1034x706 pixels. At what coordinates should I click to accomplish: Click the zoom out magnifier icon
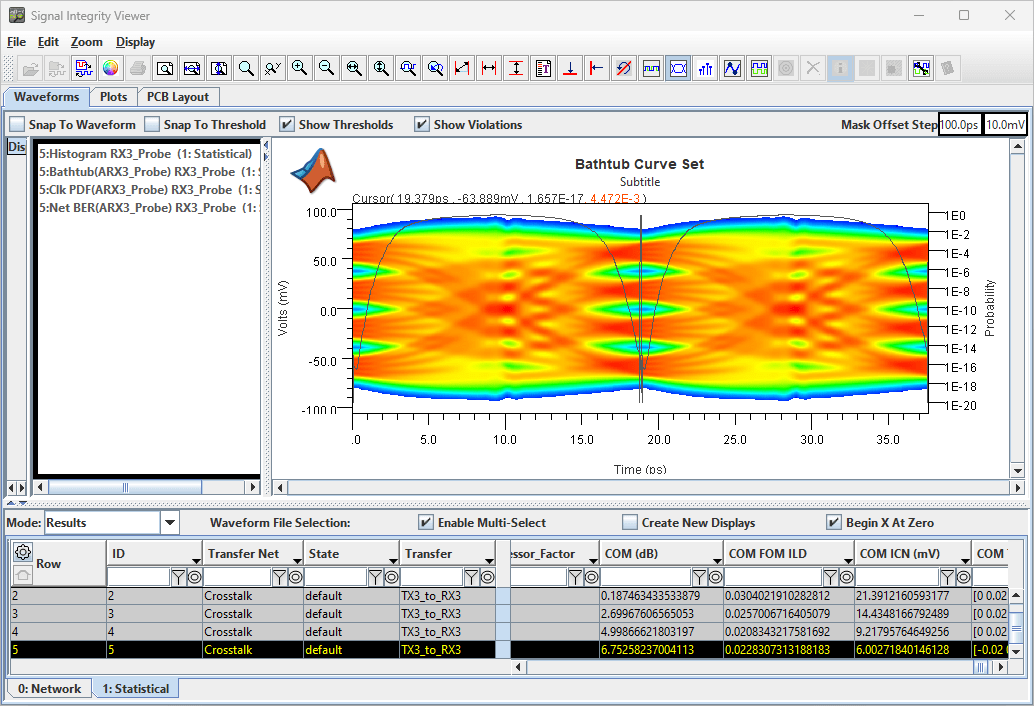coord(326,68)
